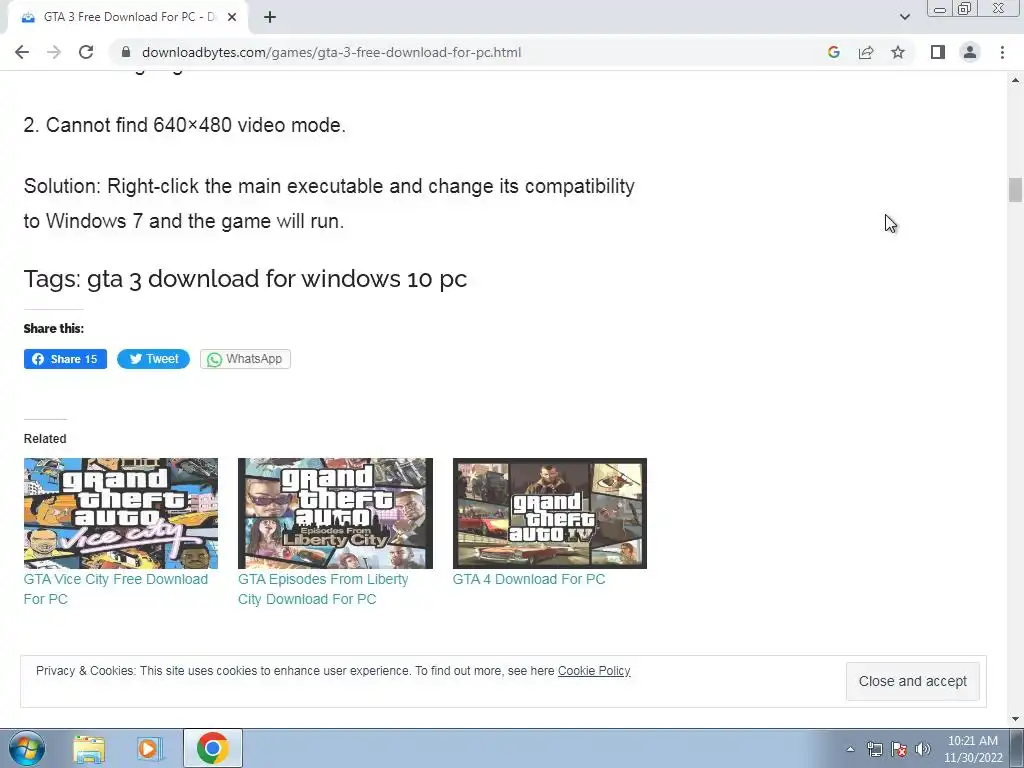This screenshot has width=1024, height=768.
Task: Share article on Facebook
Action: (65, 359)
